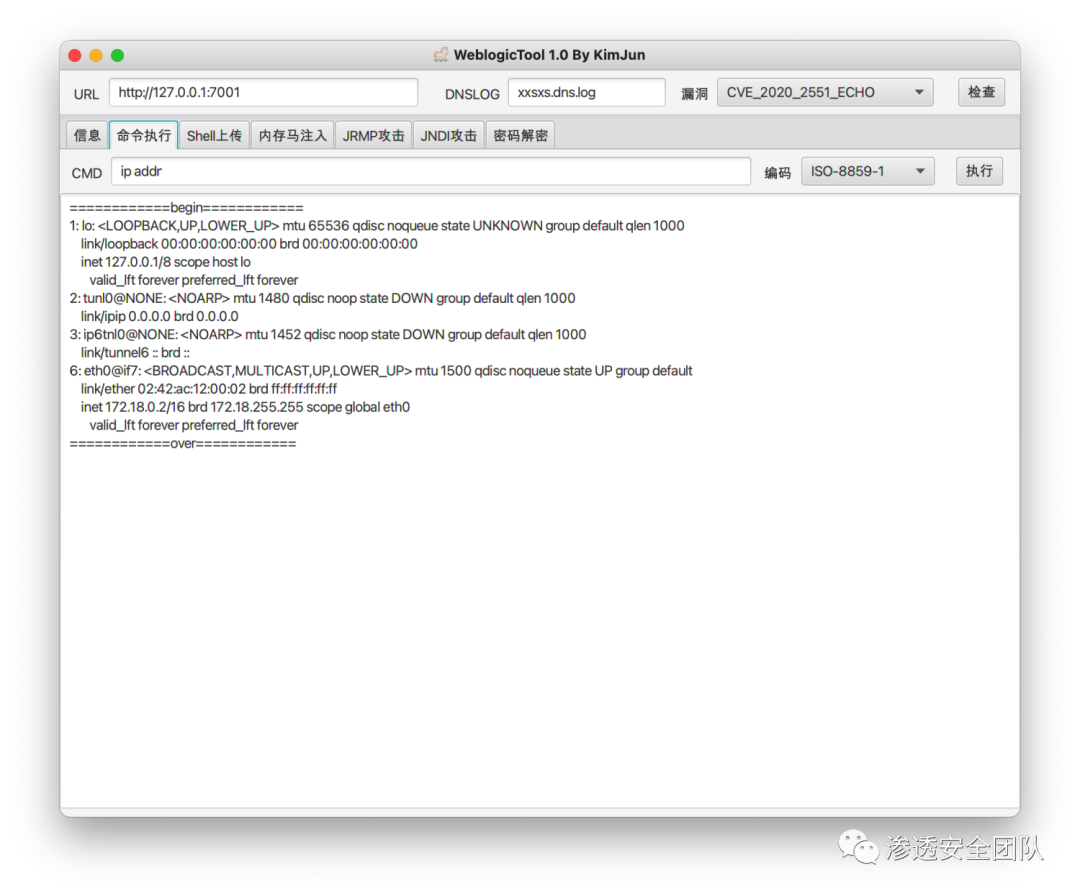Screen dimensions: 1080x896
Task: Click the '3: ip6tnl0@NONE' output line
Action: pos(328,335)
